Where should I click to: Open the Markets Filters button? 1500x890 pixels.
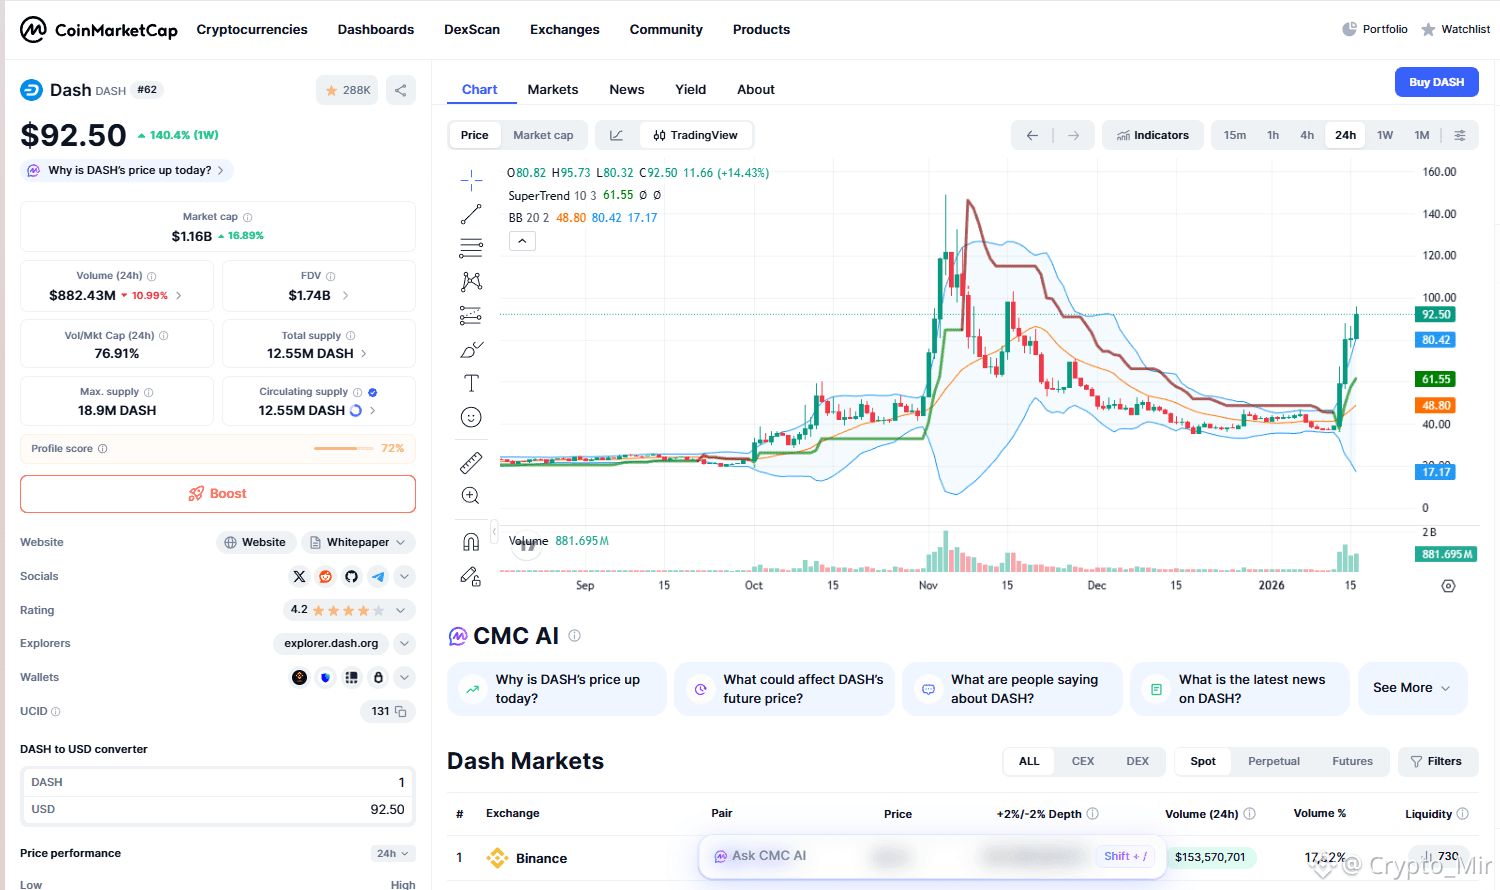[1436, 761]
